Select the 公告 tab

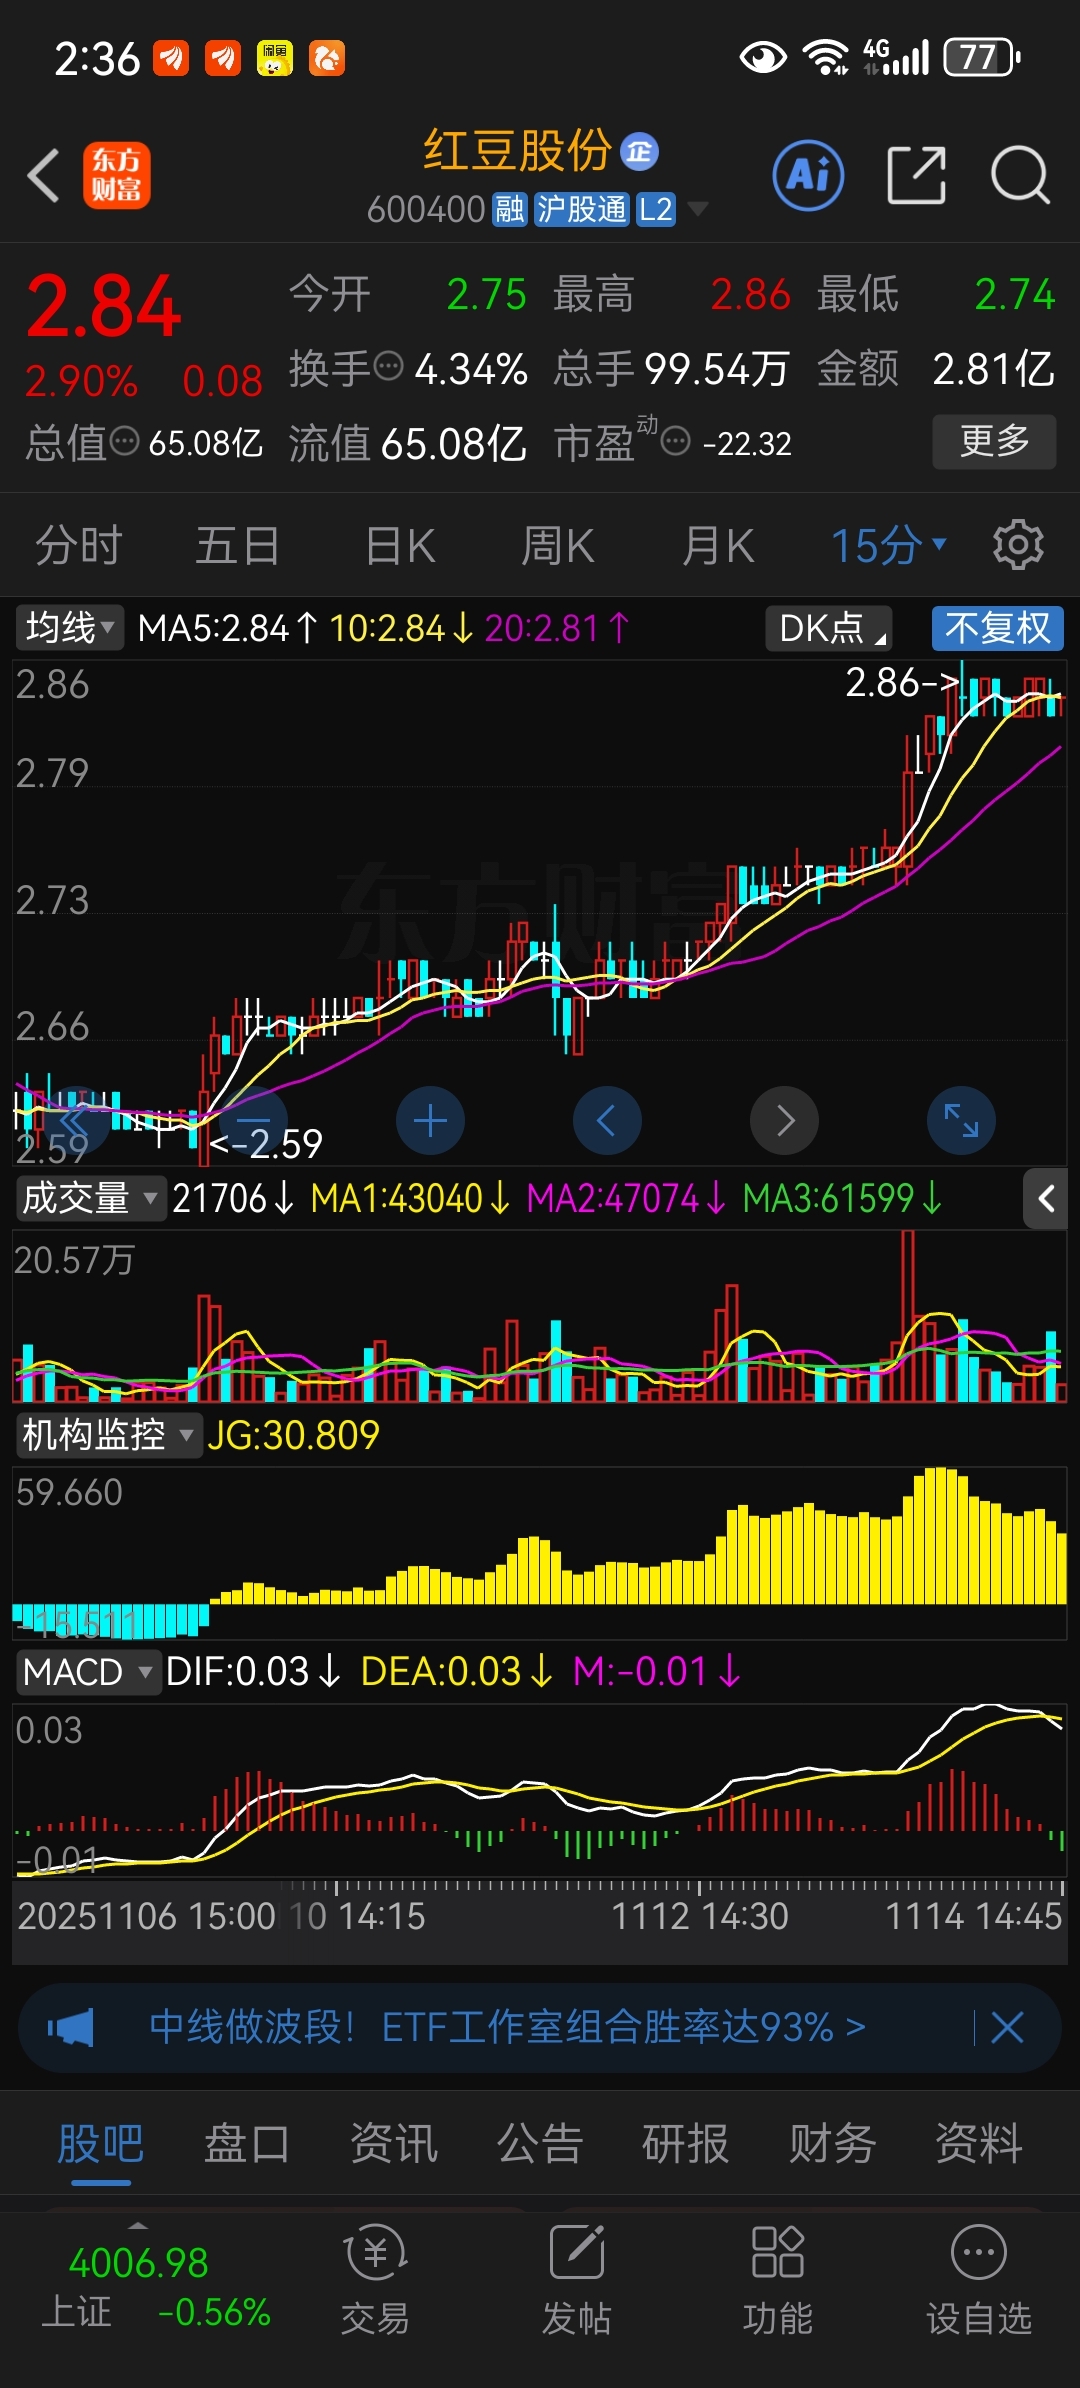tap(540, 2144)
